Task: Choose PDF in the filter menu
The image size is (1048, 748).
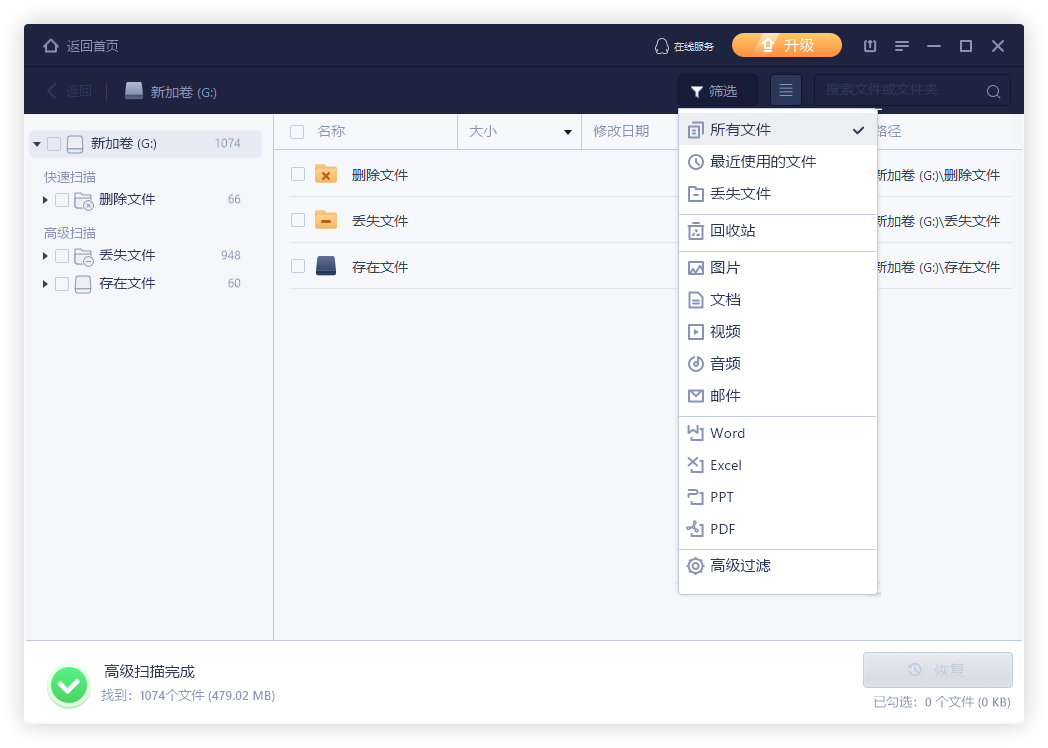Action: 723,529
